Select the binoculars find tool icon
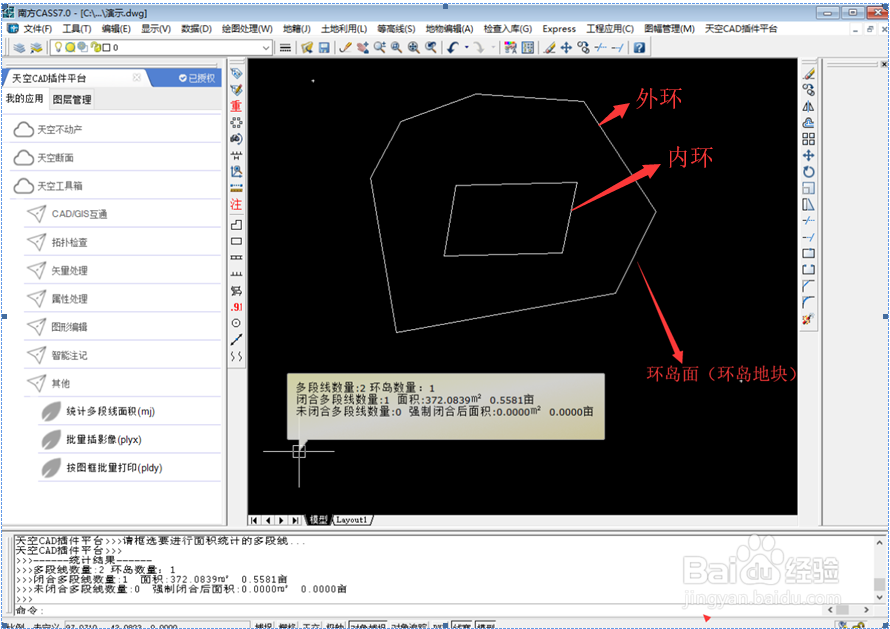Image resolution: width=890 pixels, height=629 pixels. pos(236,139)
